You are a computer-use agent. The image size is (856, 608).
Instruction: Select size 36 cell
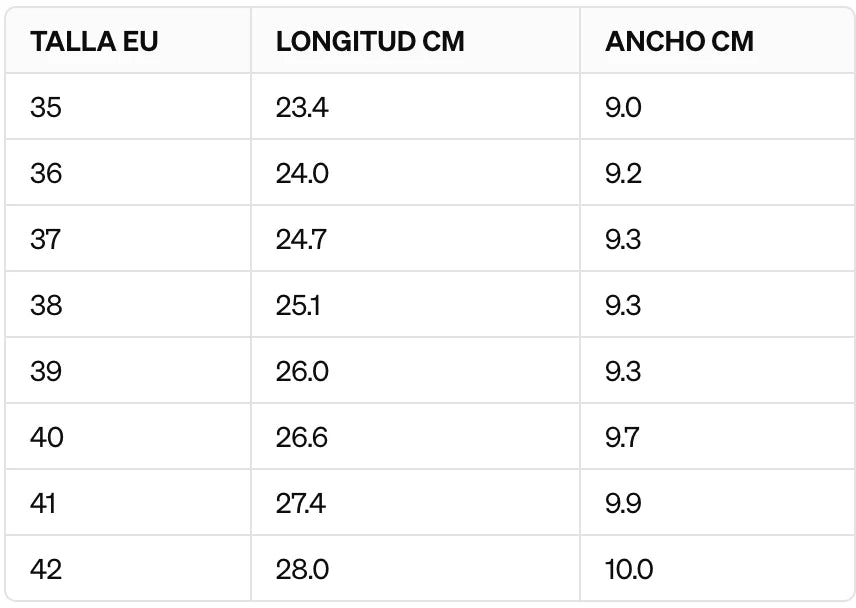[x=46, y=173]
